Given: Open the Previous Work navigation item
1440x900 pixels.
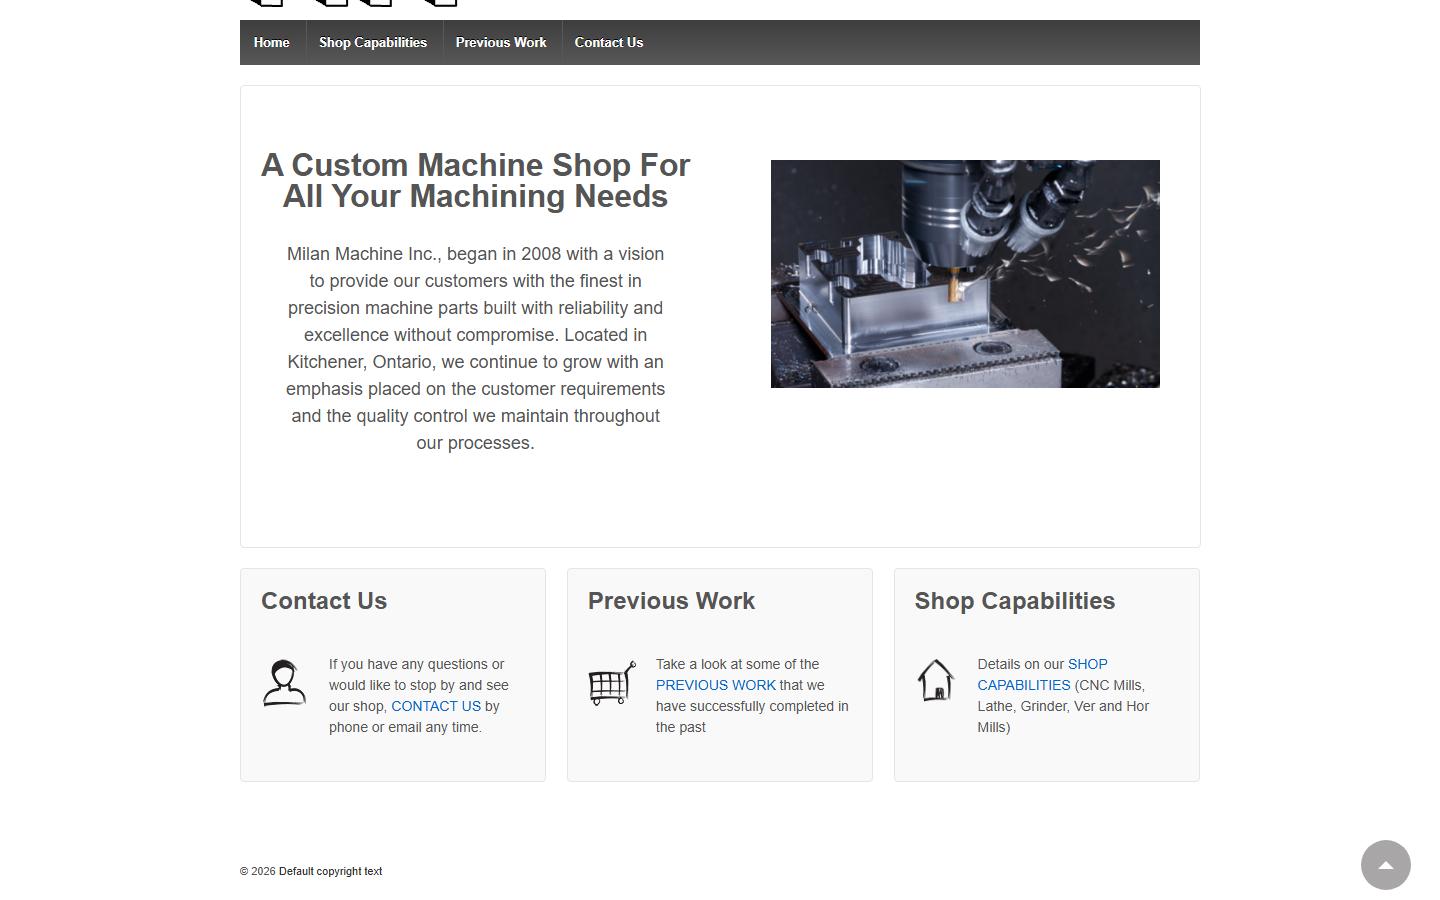Looking at the screenshot, I should pyautogui.click(x=501, y=42).
